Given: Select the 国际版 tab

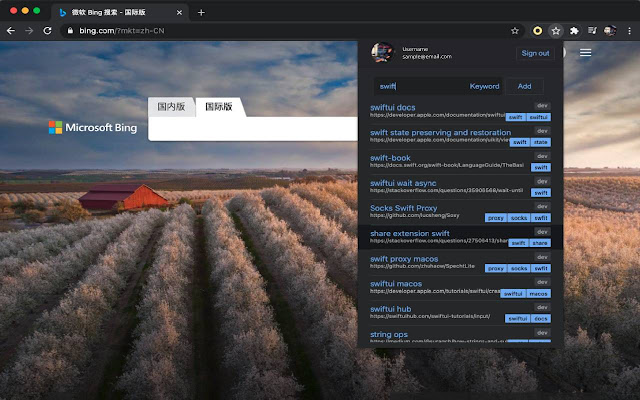Looking at the screenshot, I should [x=219, y=107].
